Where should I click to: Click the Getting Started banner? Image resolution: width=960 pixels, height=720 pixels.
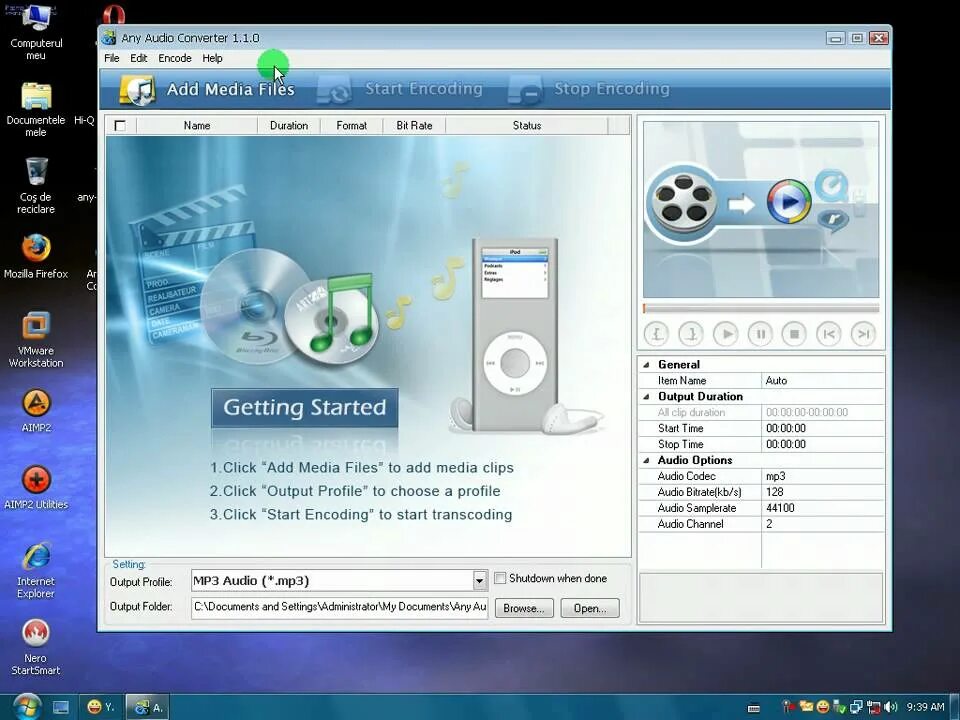point(304,407)
